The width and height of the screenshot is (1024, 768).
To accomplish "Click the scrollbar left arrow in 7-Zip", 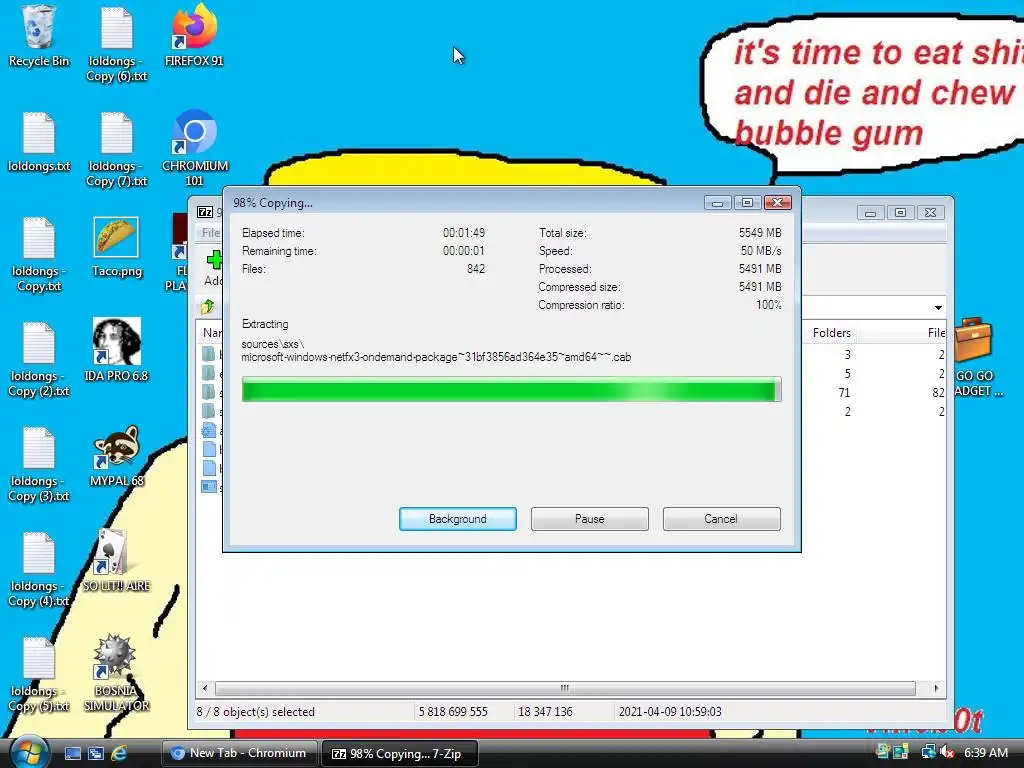I will [x=205, y=688].
